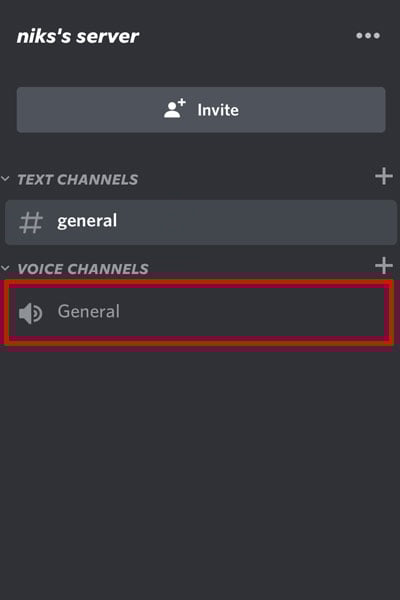
Task: Open niks's server header title
Action: (x=78, y=36)
